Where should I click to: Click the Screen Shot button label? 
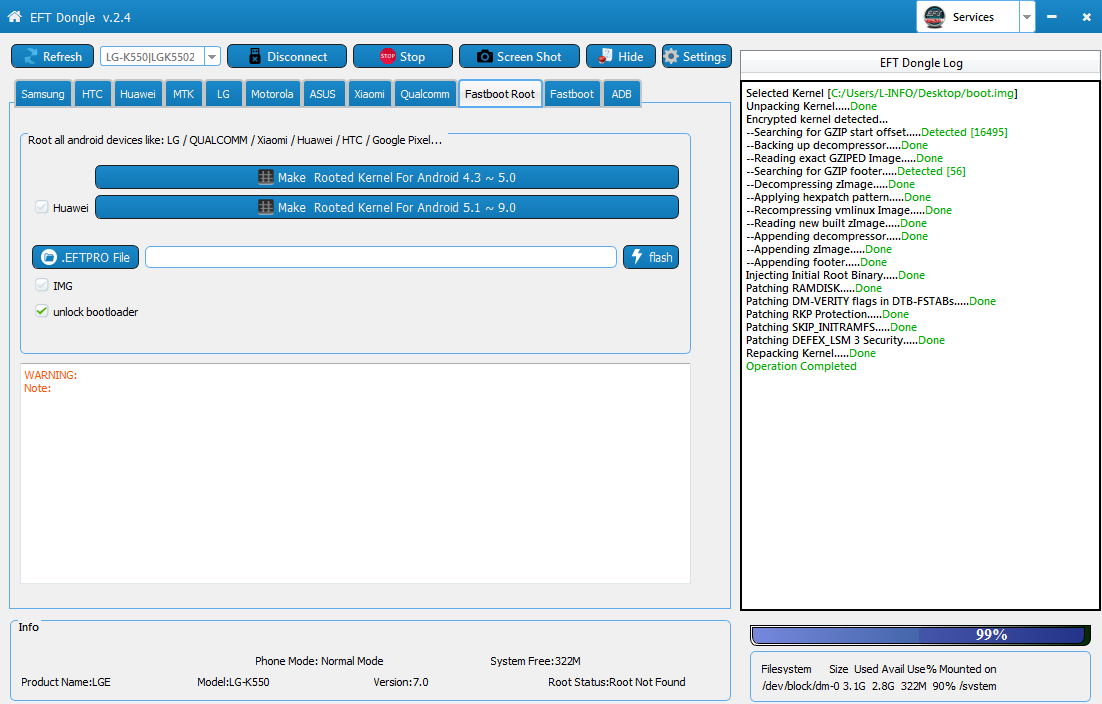pyautogui.click(x=529, y=57)
